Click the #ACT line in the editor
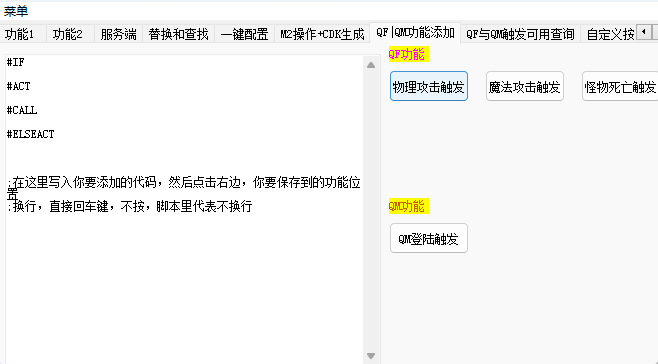 point(18,86)
